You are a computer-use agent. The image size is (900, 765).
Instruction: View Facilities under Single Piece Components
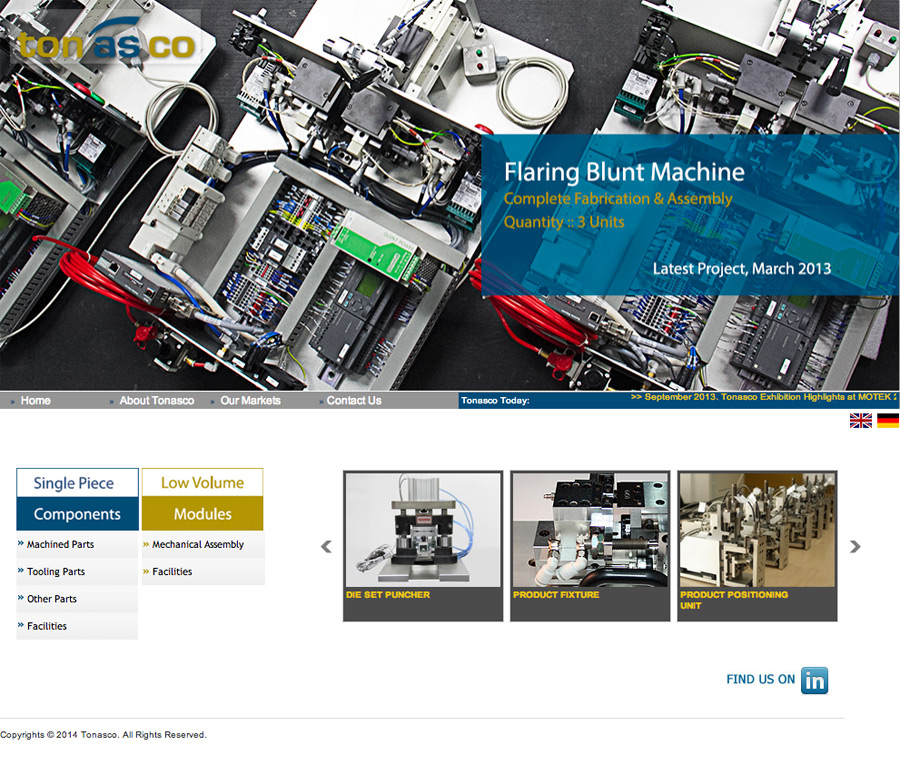[47, 626]
